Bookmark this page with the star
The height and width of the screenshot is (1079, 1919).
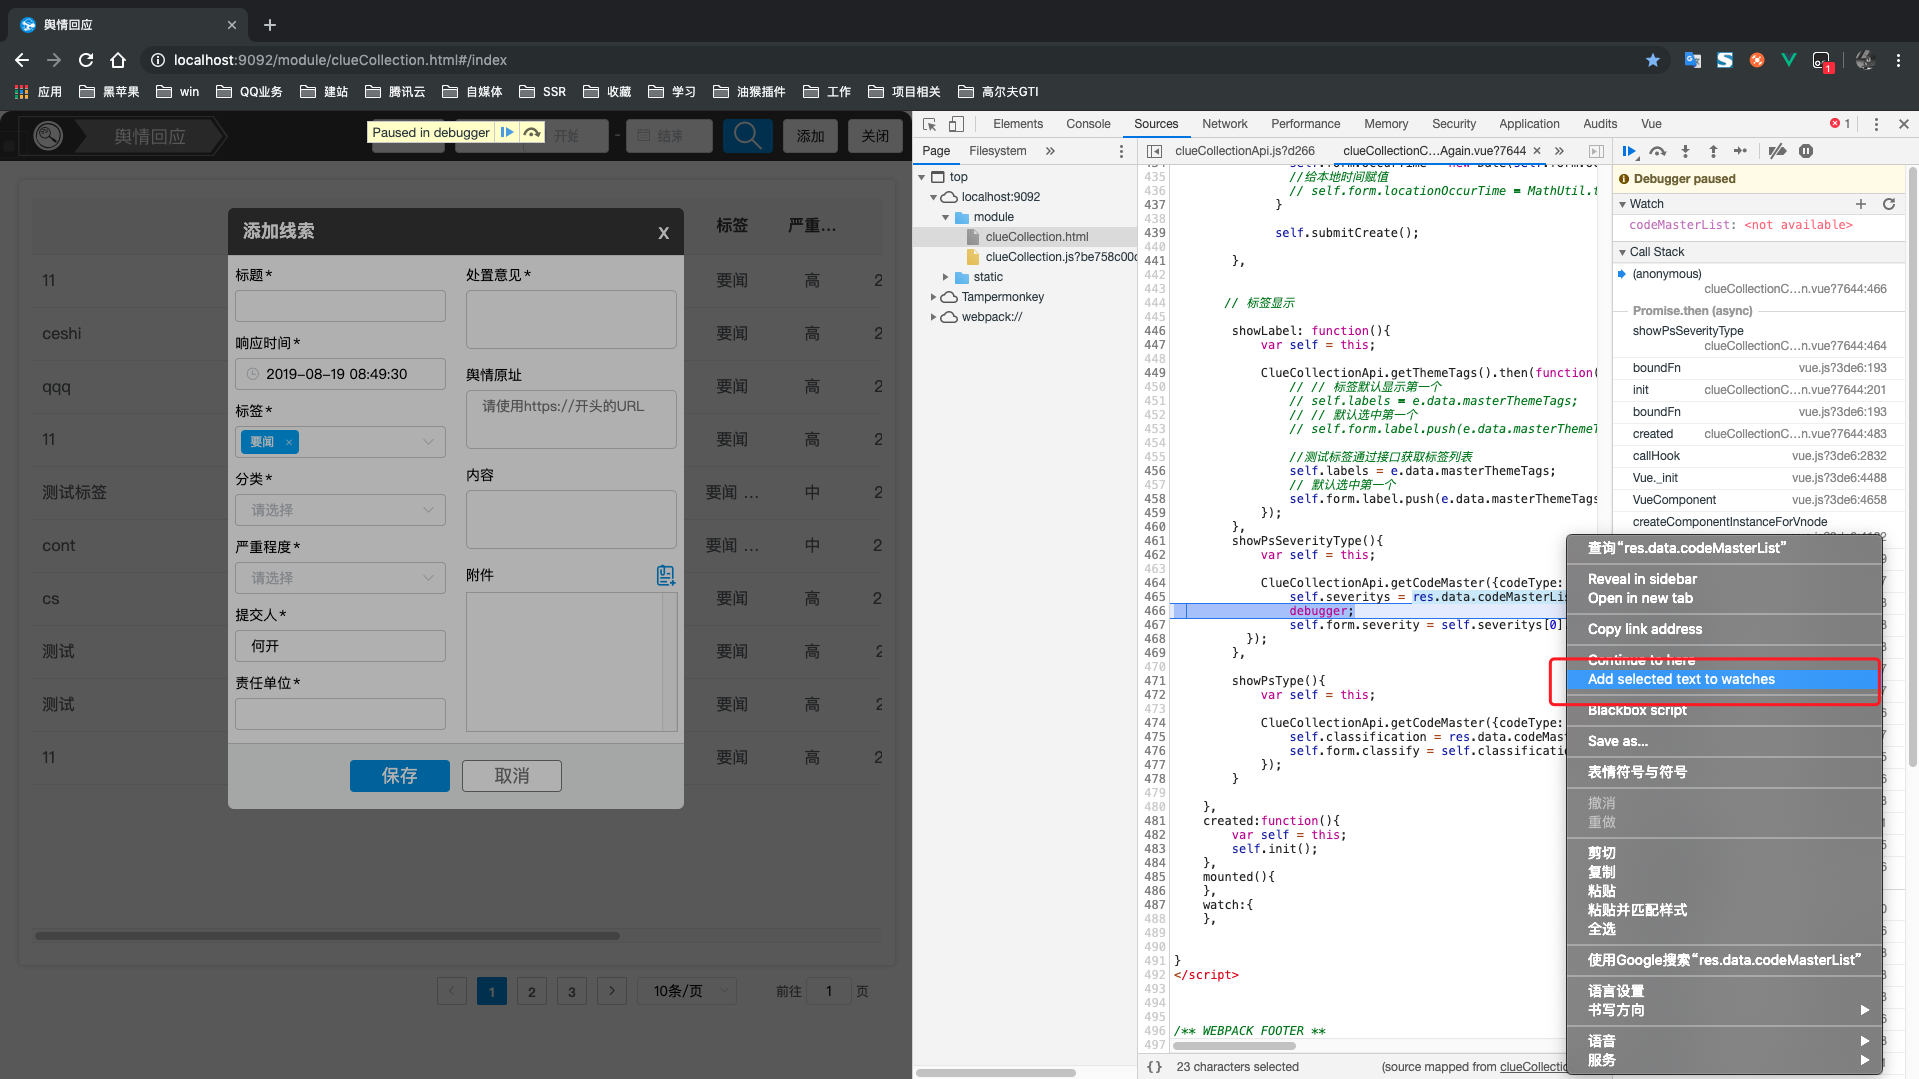coord(1653,60)
